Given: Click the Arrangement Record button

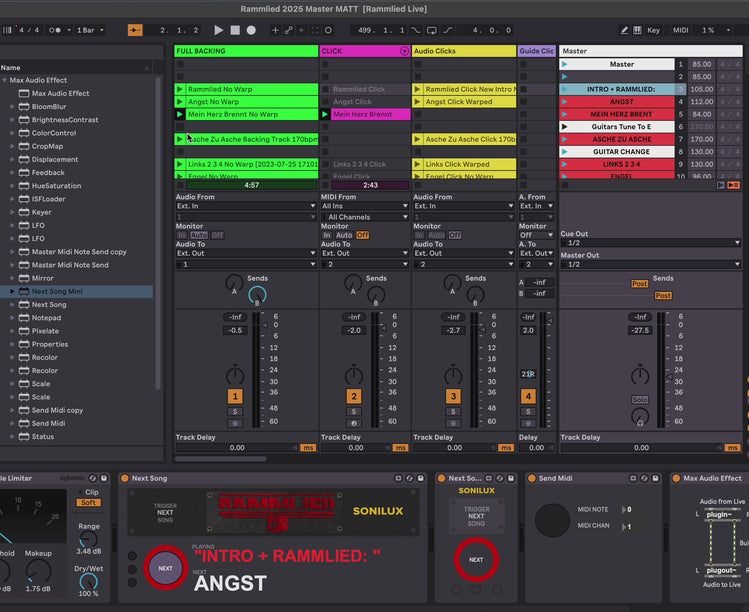Looking at the screenshot, I should [251, 30].
